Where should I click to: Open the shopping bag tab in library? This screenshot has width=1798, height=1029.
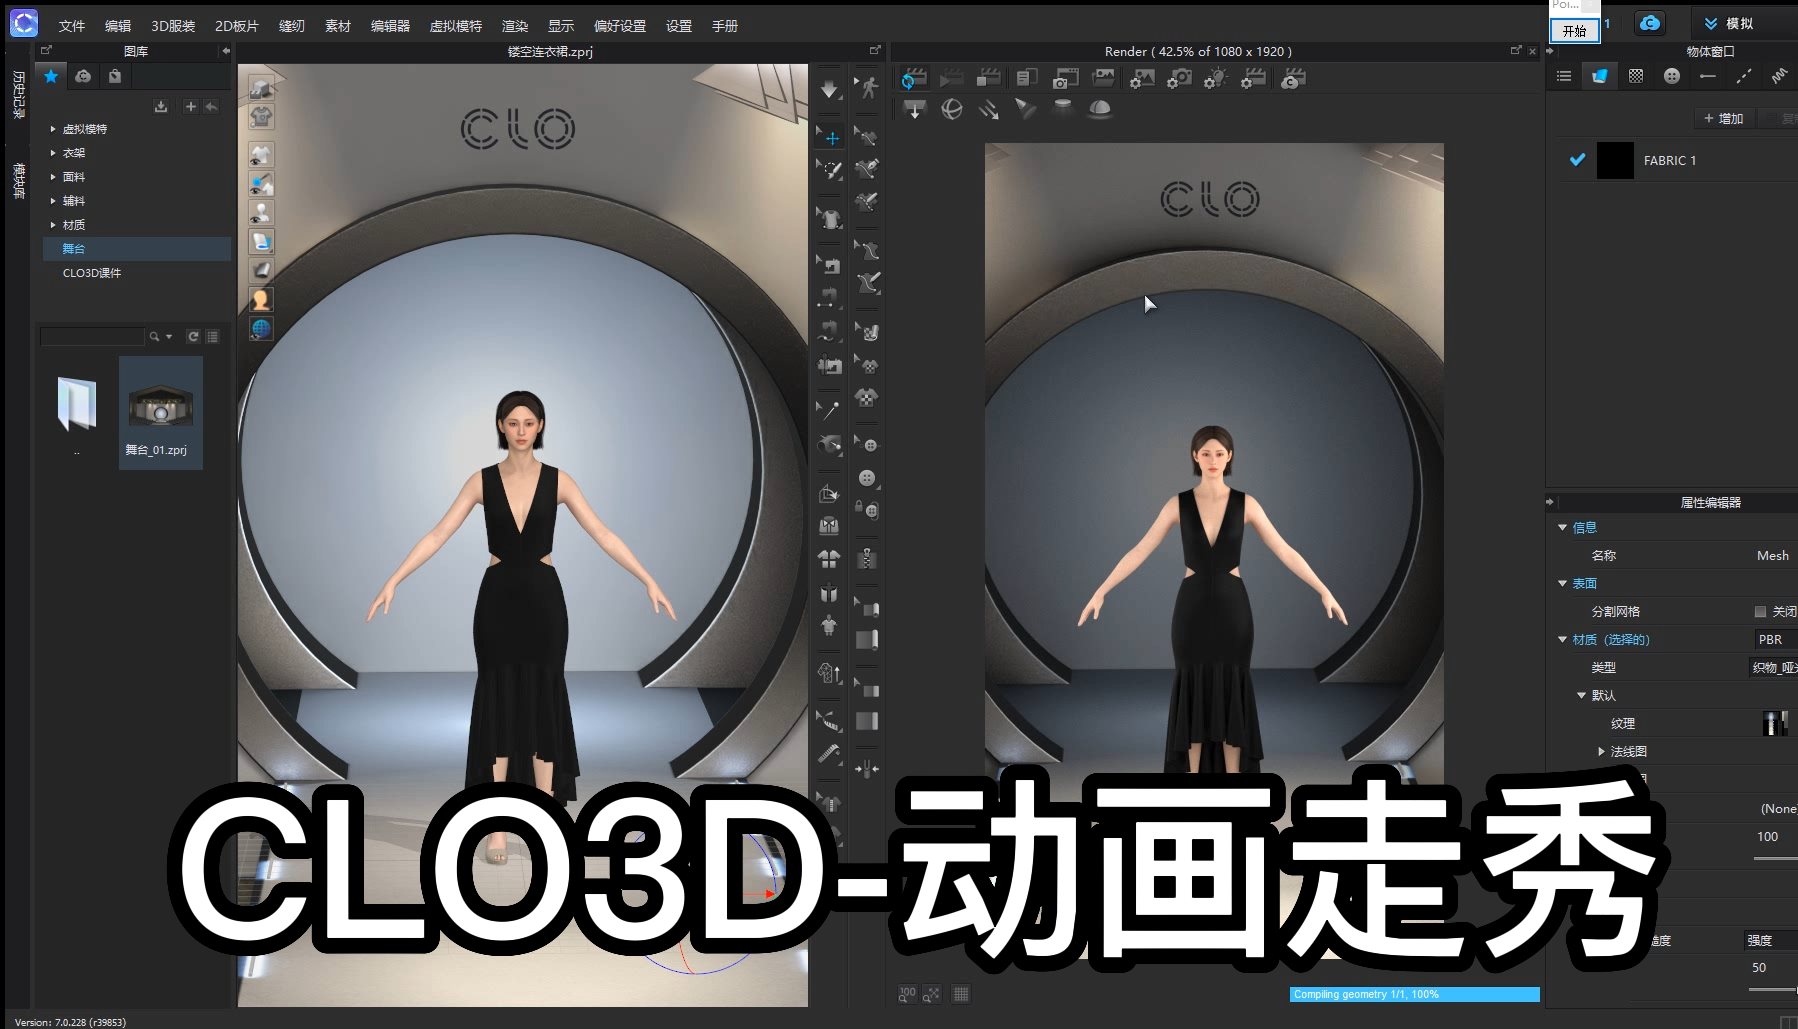(x=115, y=76)
